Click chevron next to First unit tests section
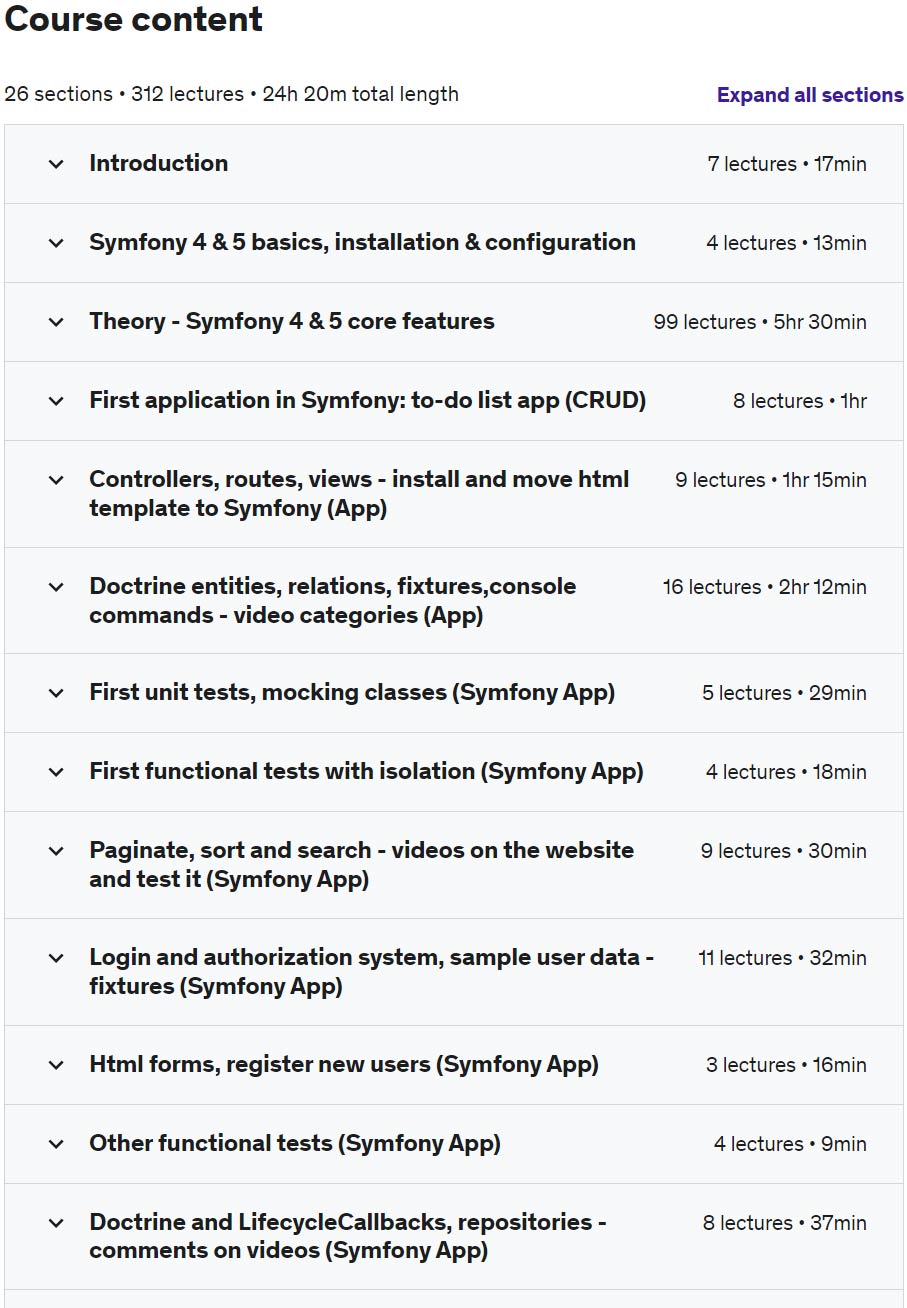 click(x=56, y=693)
